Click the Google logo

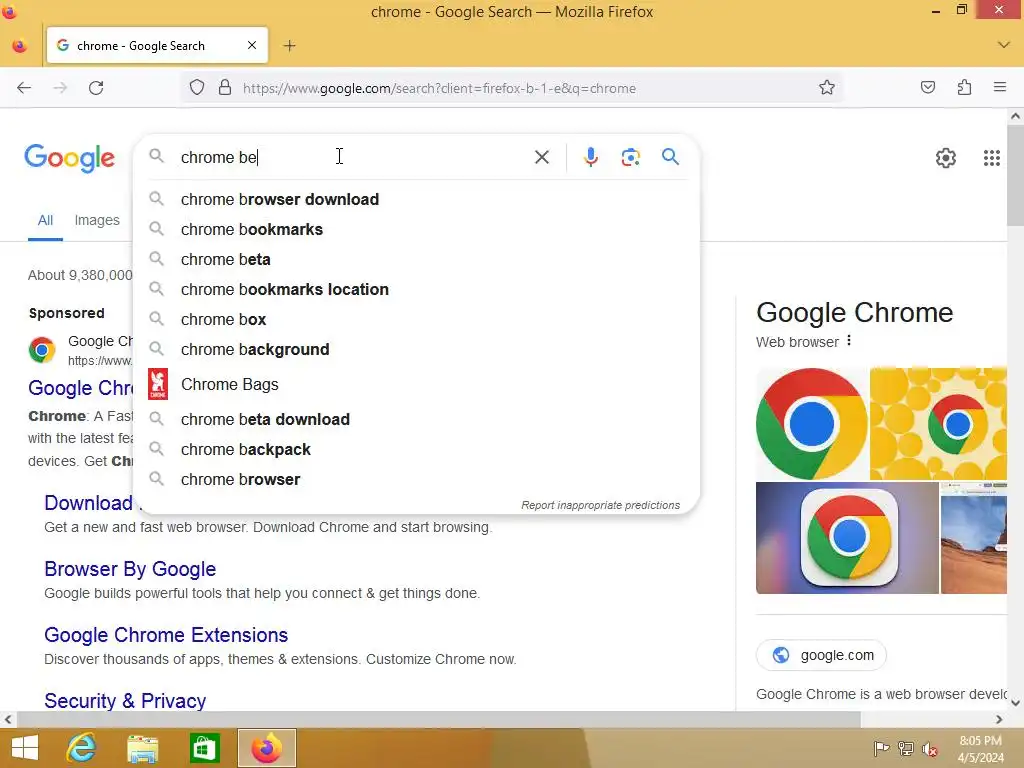click(x=69, y=158)
